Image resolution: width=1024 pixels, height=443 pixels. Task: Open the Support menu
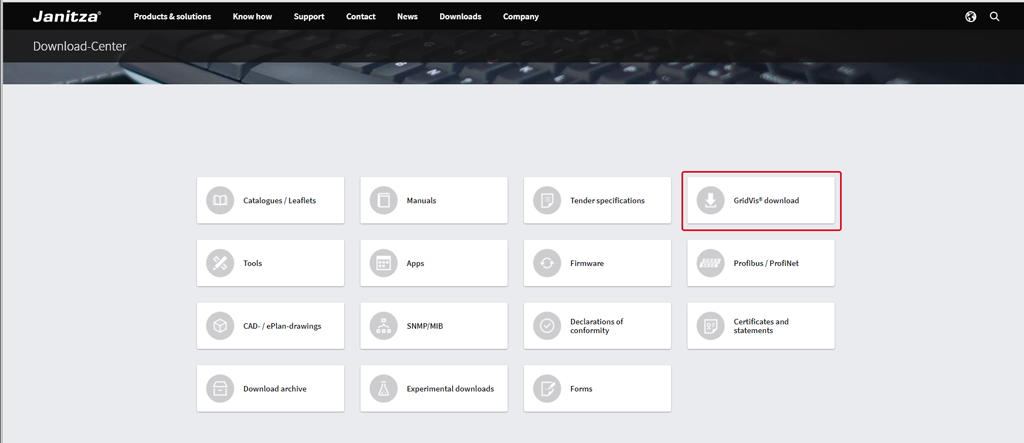(x=309, y=17)
